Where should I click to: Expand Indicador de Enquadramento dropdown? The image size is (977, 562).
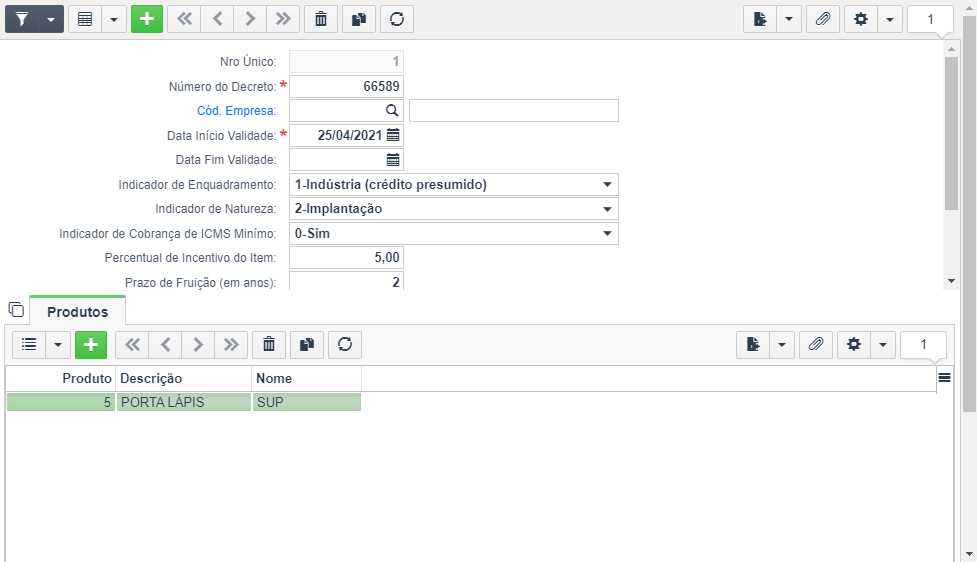point(454,184)
